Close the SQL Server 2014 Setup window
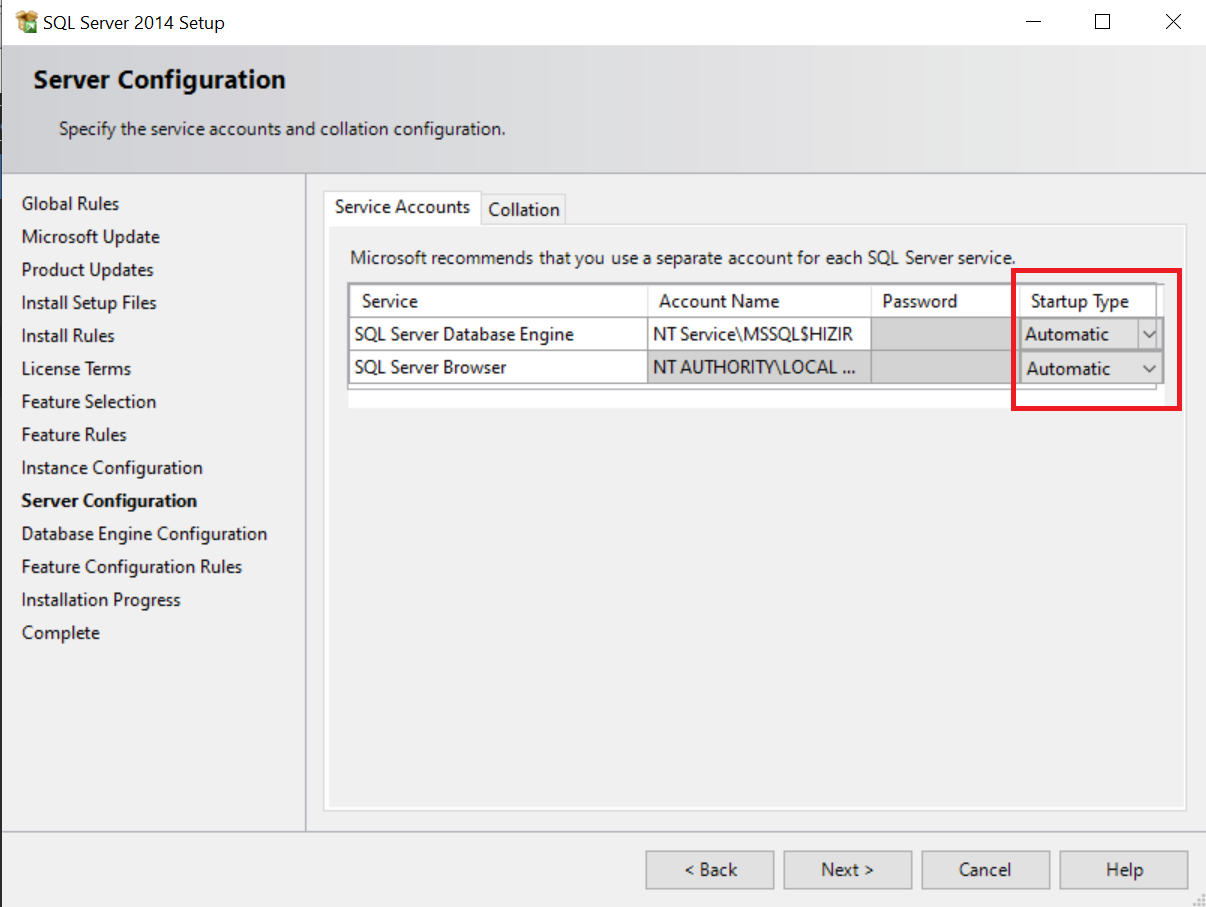1206x907 pixels. point(1174,22)
